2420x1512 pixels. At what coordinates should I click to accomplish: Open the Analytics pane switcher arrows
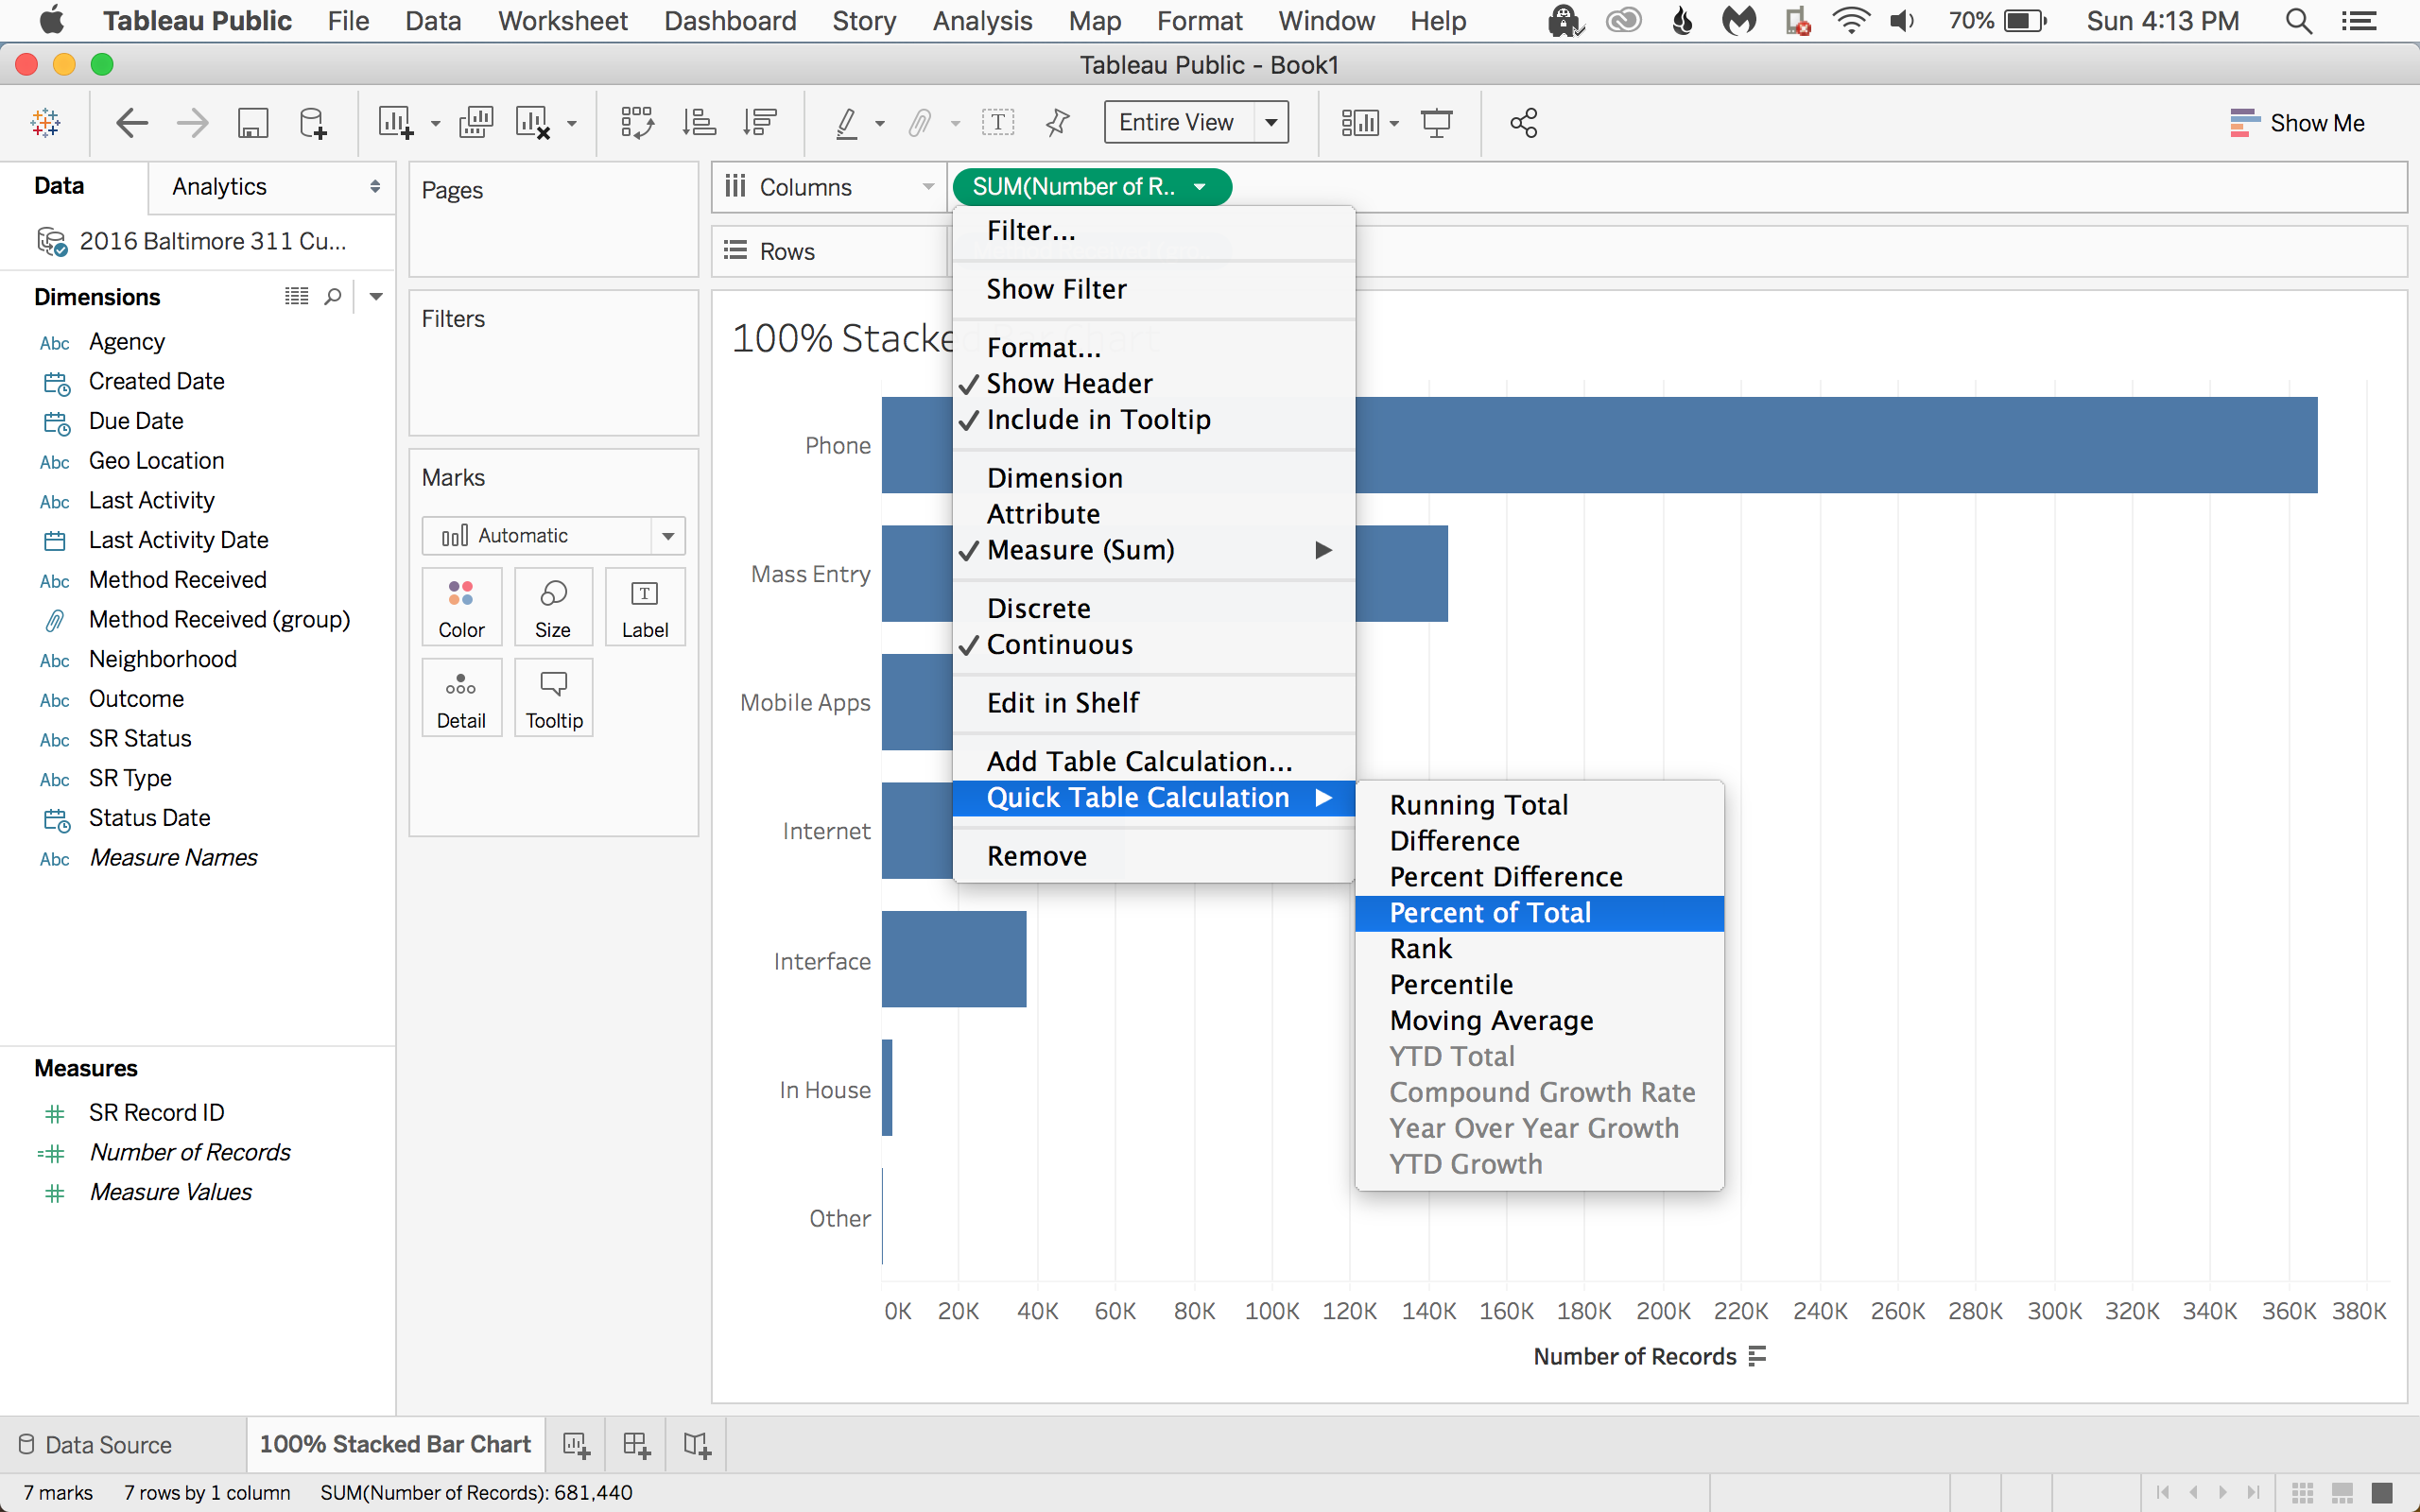[x=374, y=187]
